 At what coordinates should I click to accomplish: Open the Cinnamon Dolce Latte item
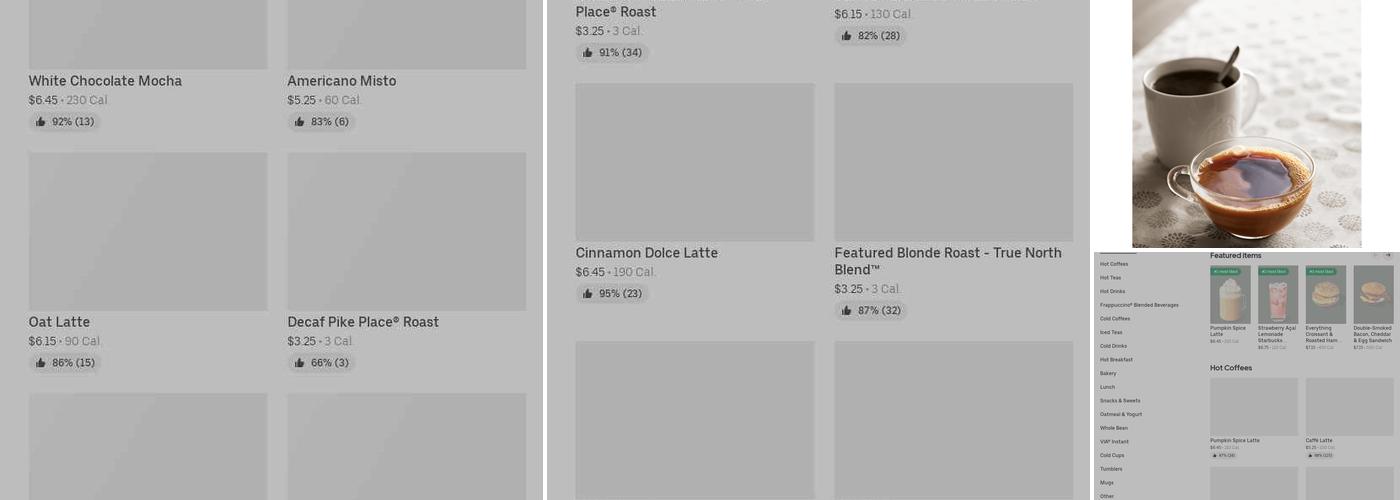(x=646, y=253)
